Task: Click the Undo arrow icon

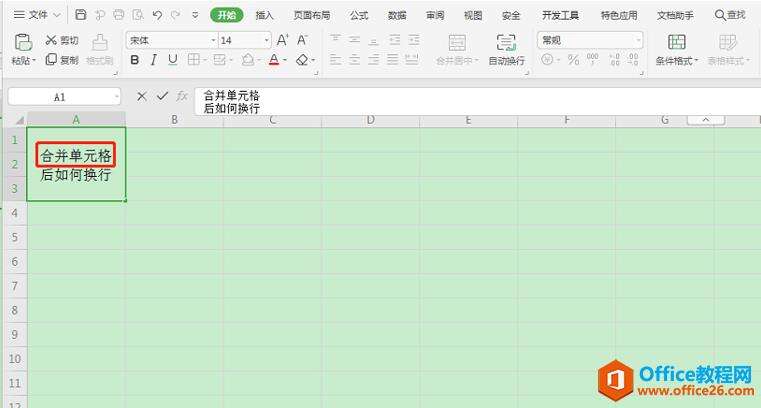Action: coord(157,15)
